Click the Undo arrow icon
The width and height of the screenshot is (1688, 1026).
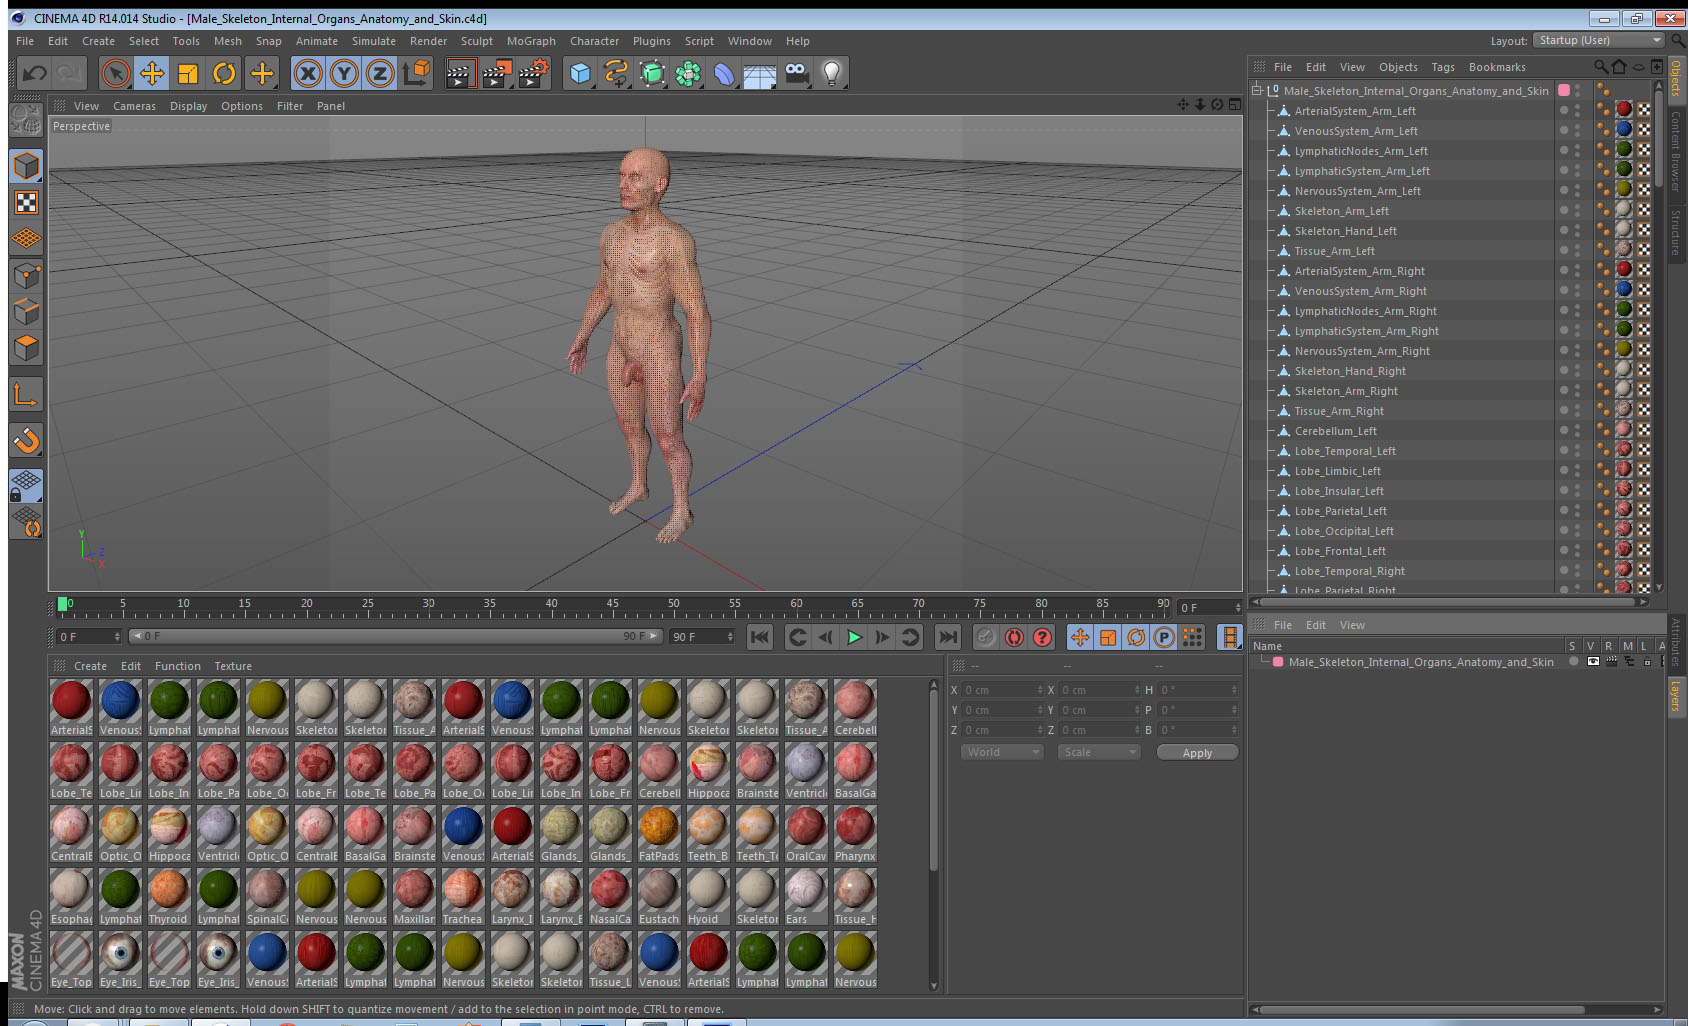(34, 73)
